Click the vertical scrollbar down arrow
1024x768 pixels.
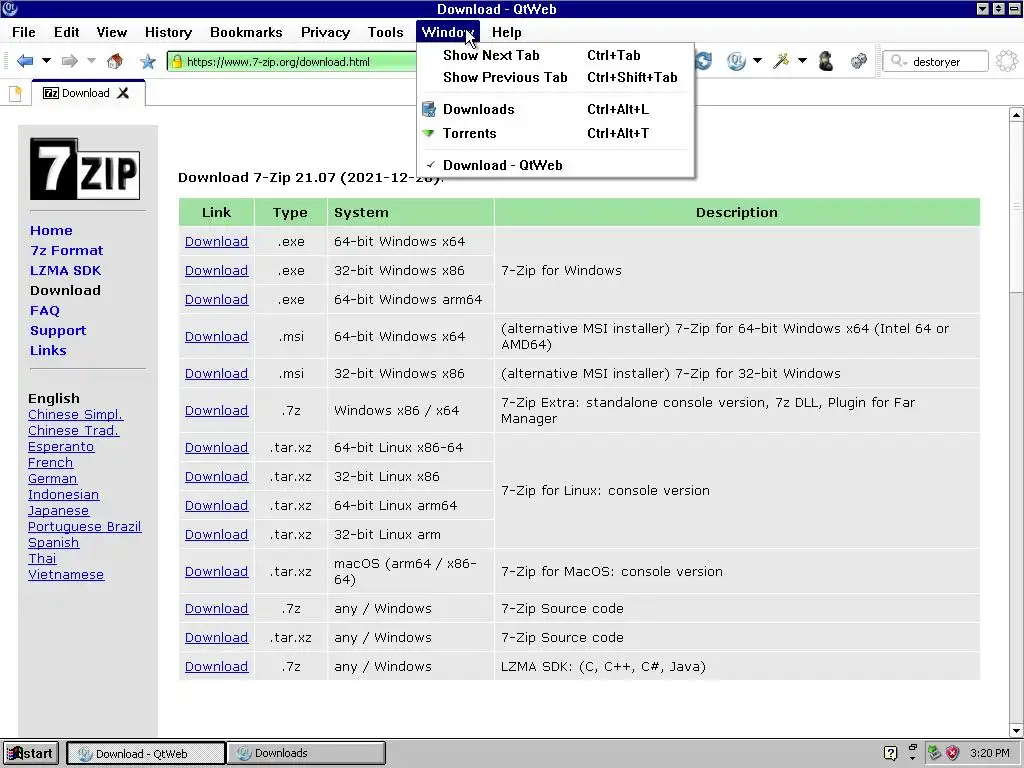[x=1016, y=731]
